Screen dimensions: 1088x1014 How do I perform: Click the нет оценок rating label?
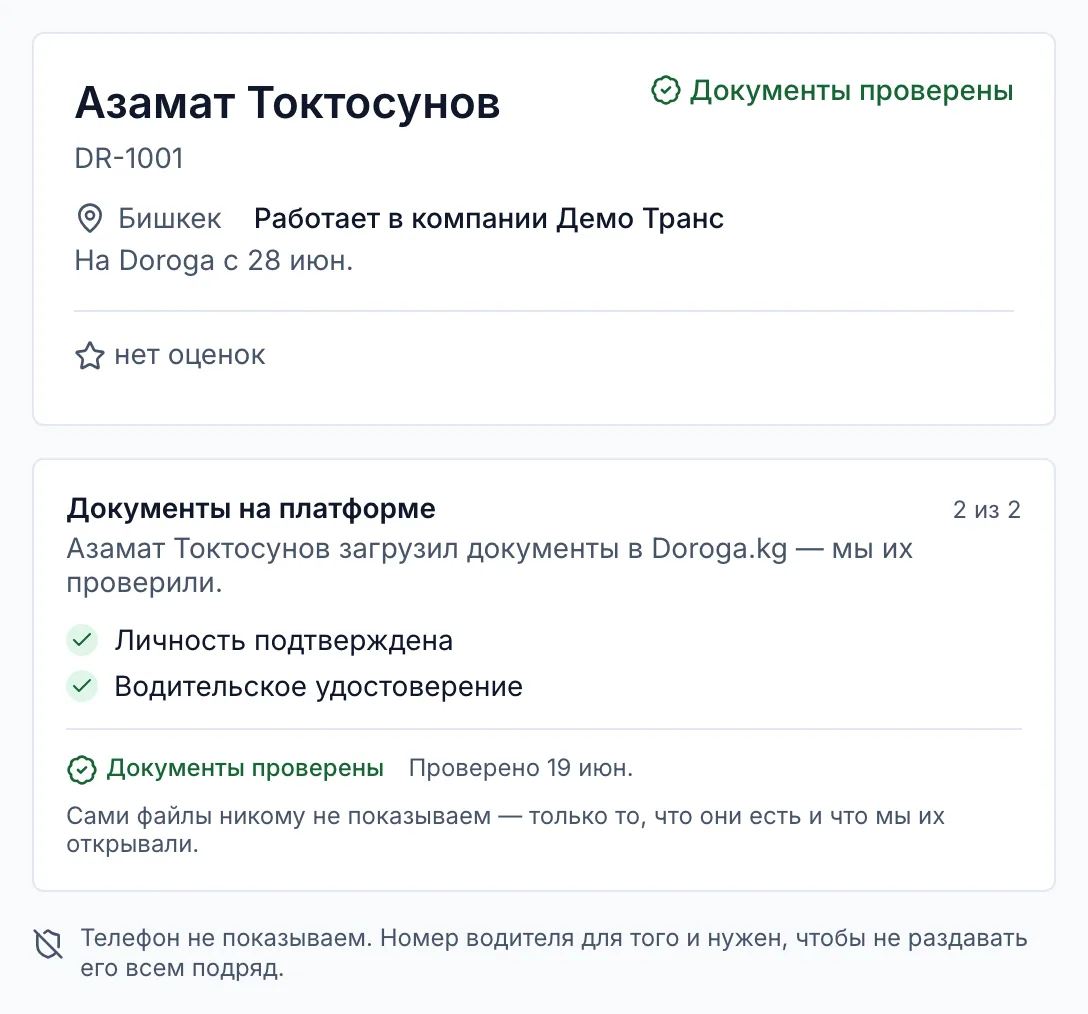click(189, 355)
